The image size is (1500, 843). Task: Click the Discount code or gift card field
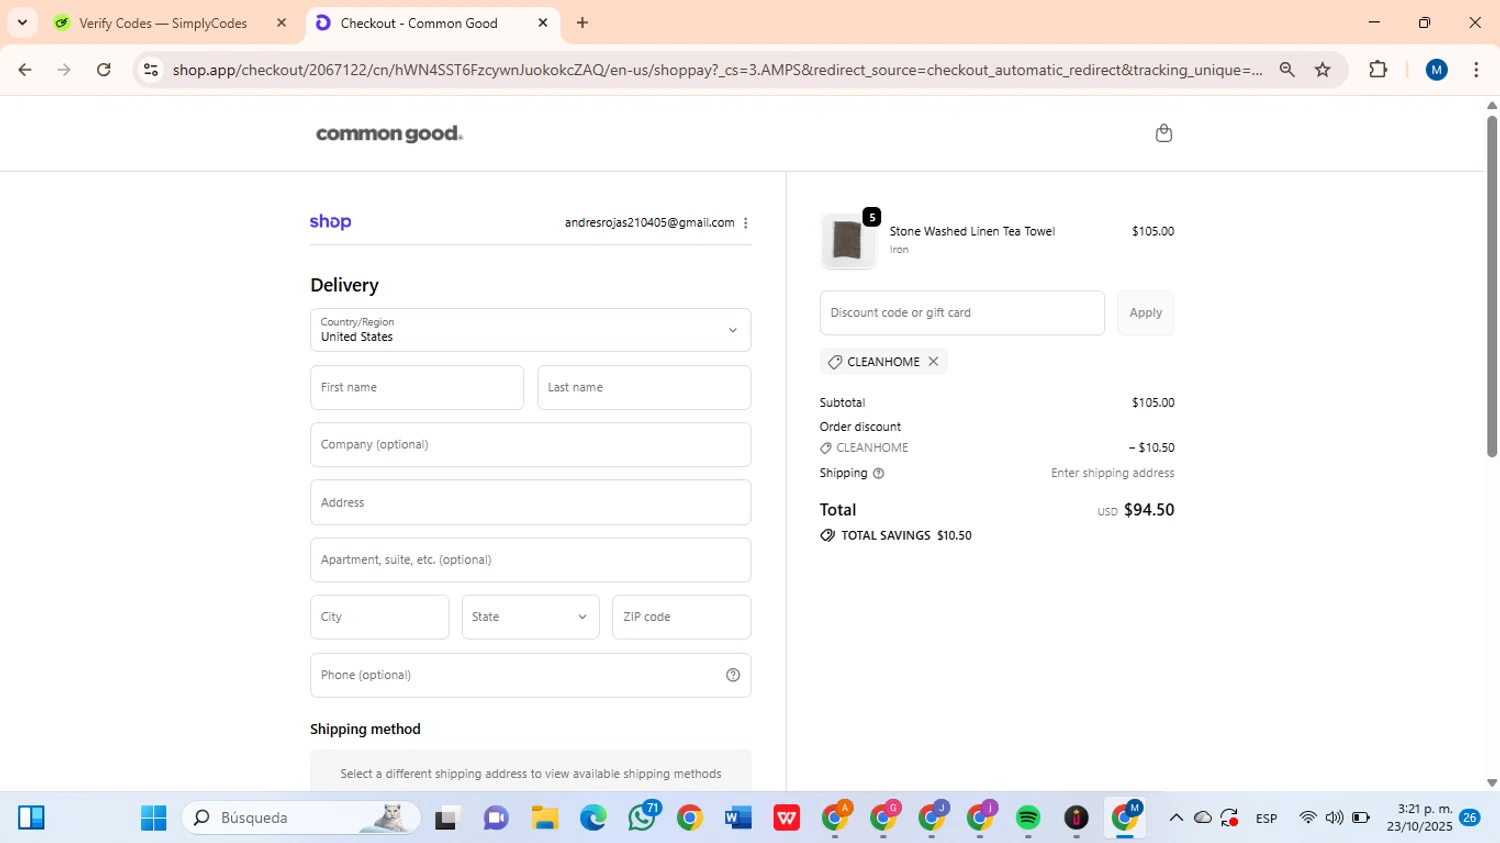point(962,313)
